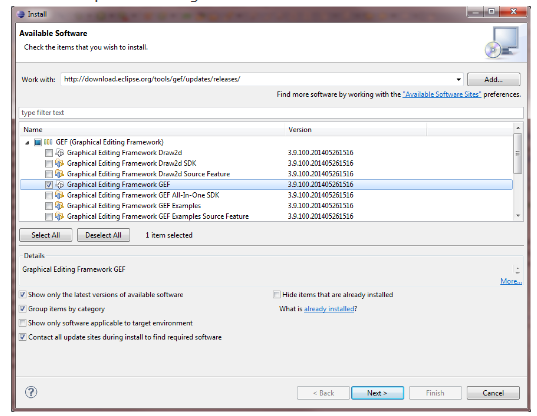Viewport: 537px width, 416px height.
Task: Click the Next > button
Action: coord(377,393)
